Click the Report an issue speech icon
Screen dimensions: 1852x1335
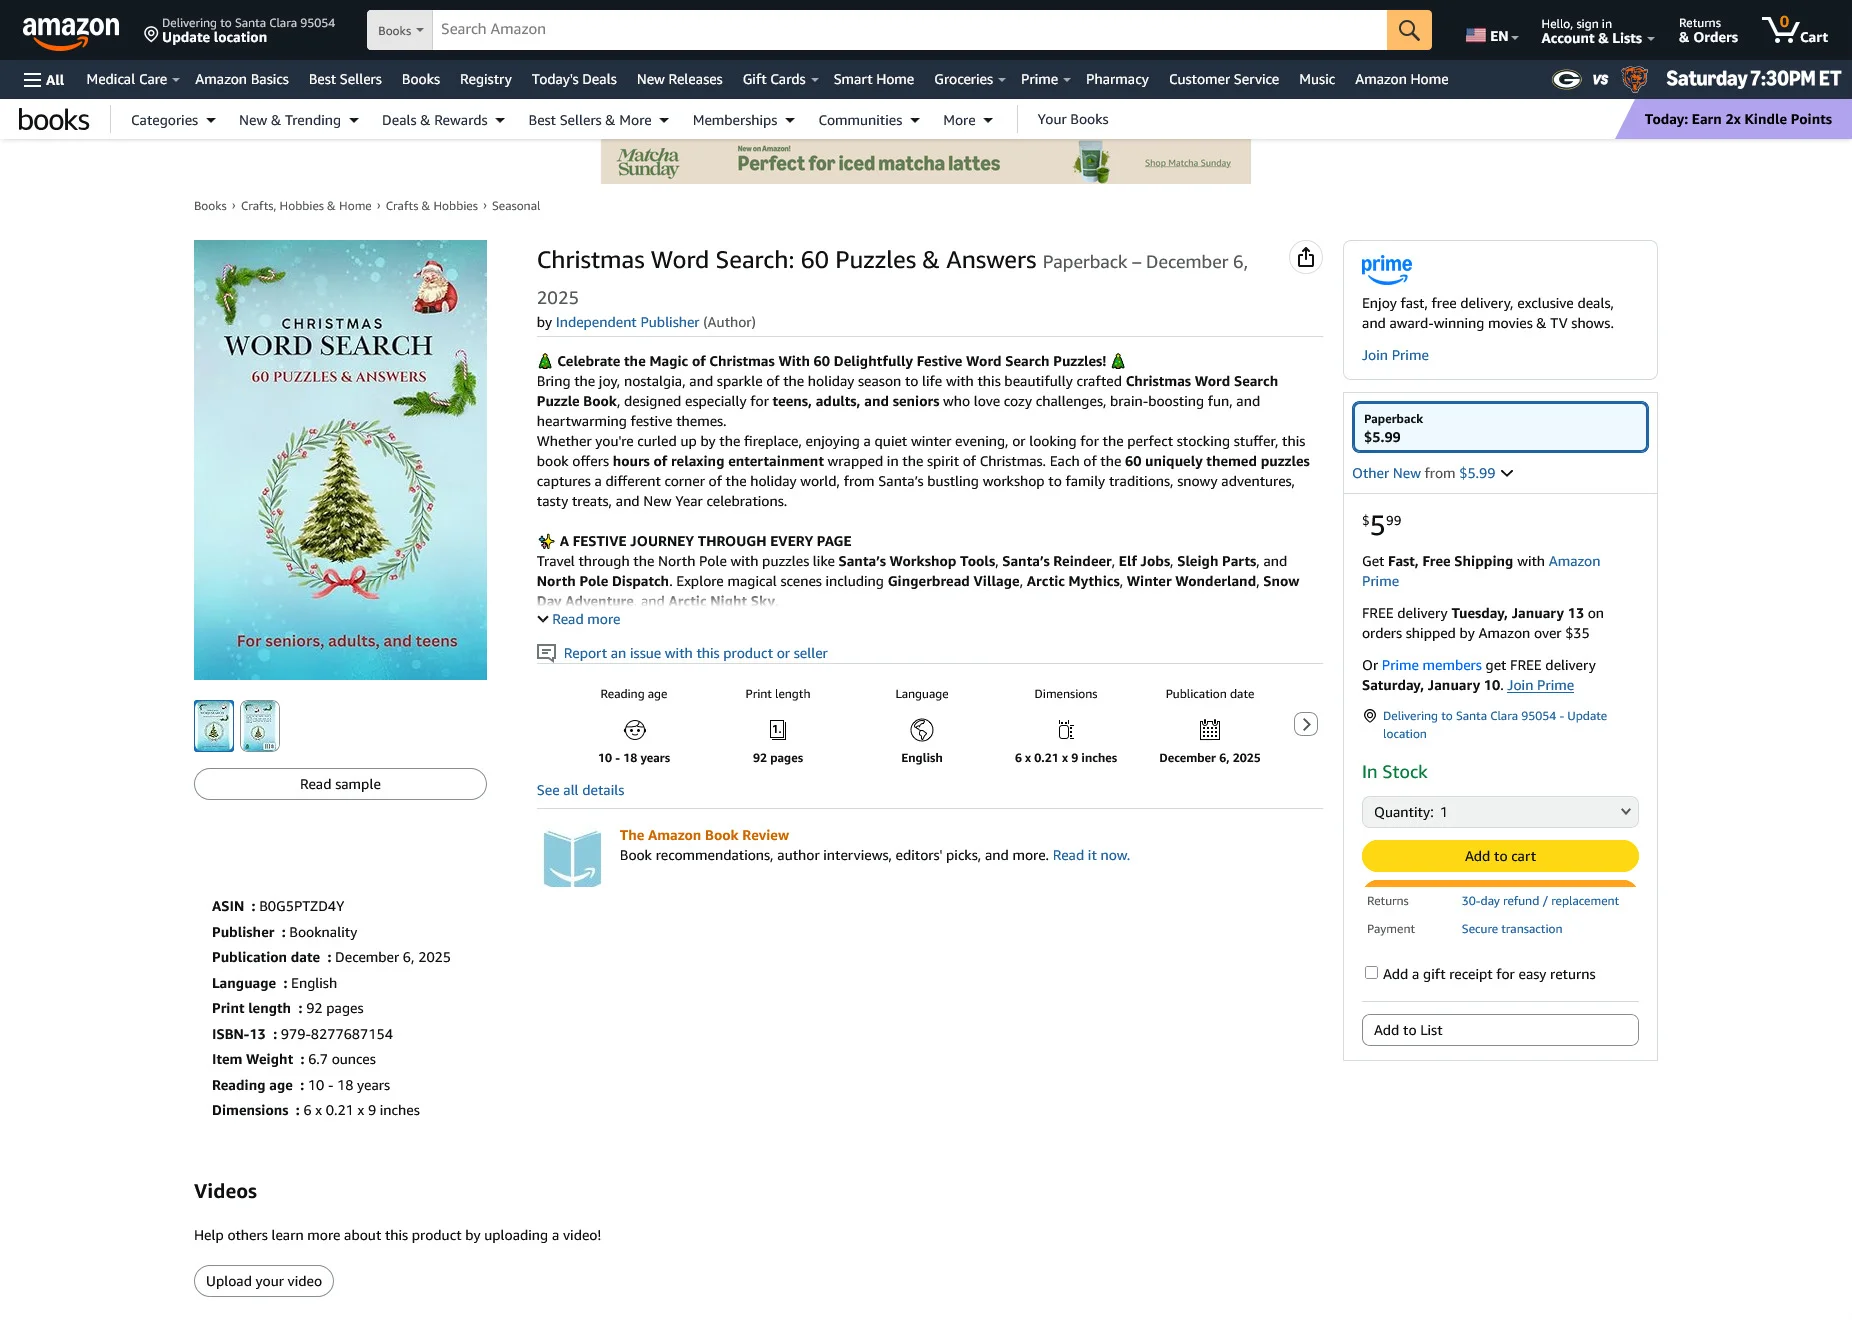[546, 653]
